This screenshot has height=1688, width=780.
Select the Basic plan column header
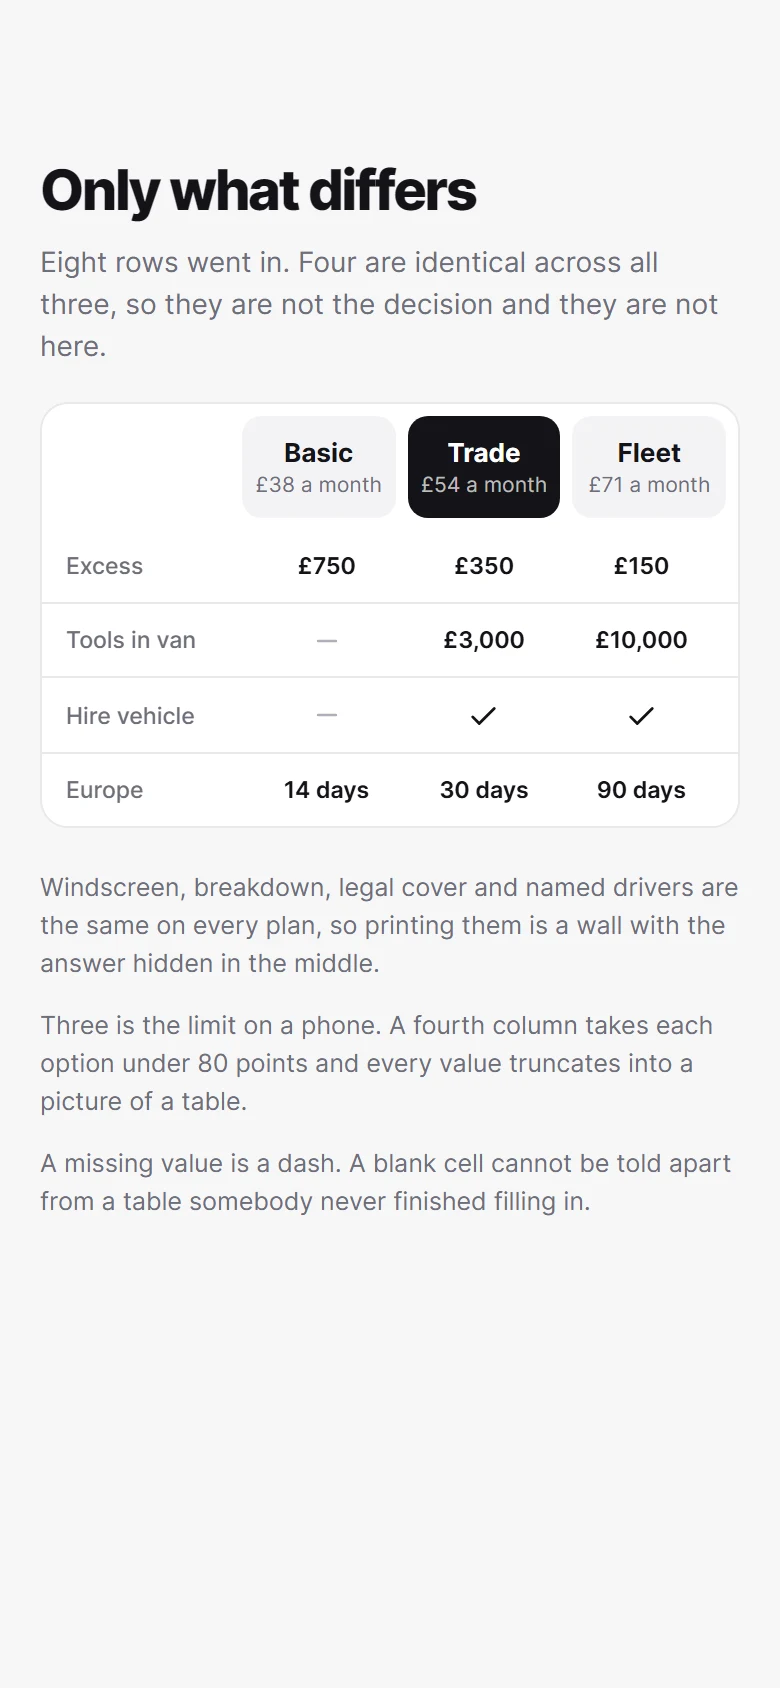[319, 467]
